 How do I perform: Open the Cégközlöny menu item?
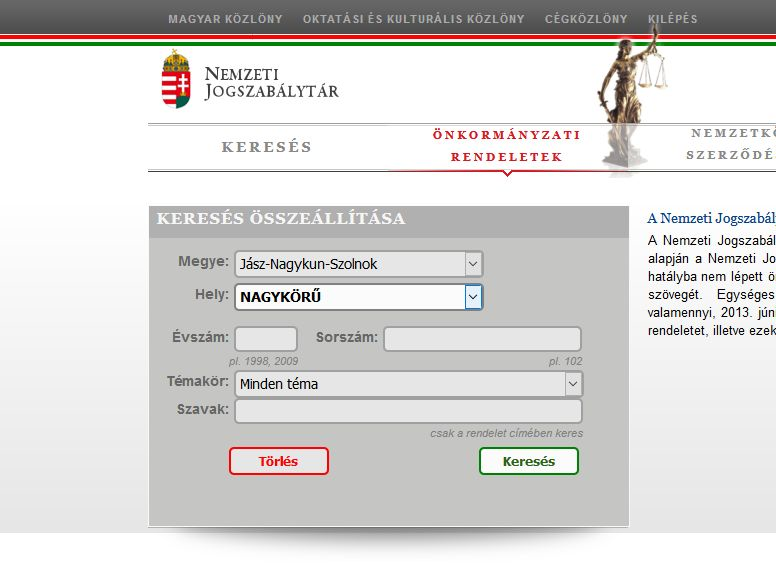(586, 19)
